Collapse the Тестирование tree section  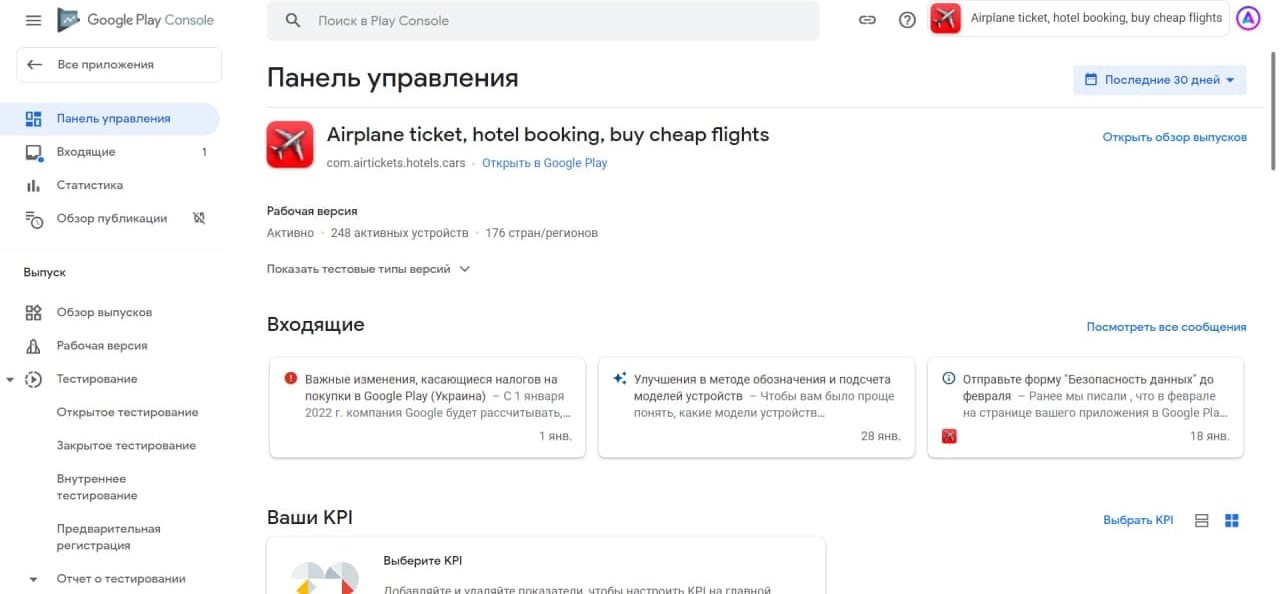tap(10, 380)
